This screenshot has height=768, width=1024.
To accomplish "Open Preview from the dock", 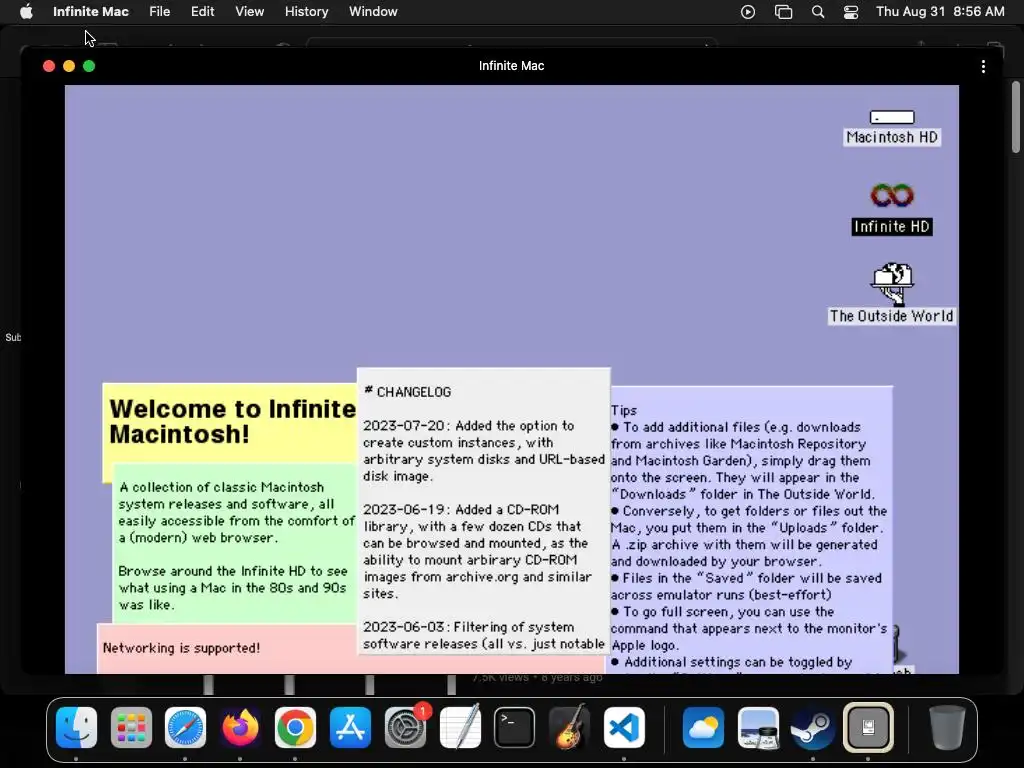I will [758, 727].
